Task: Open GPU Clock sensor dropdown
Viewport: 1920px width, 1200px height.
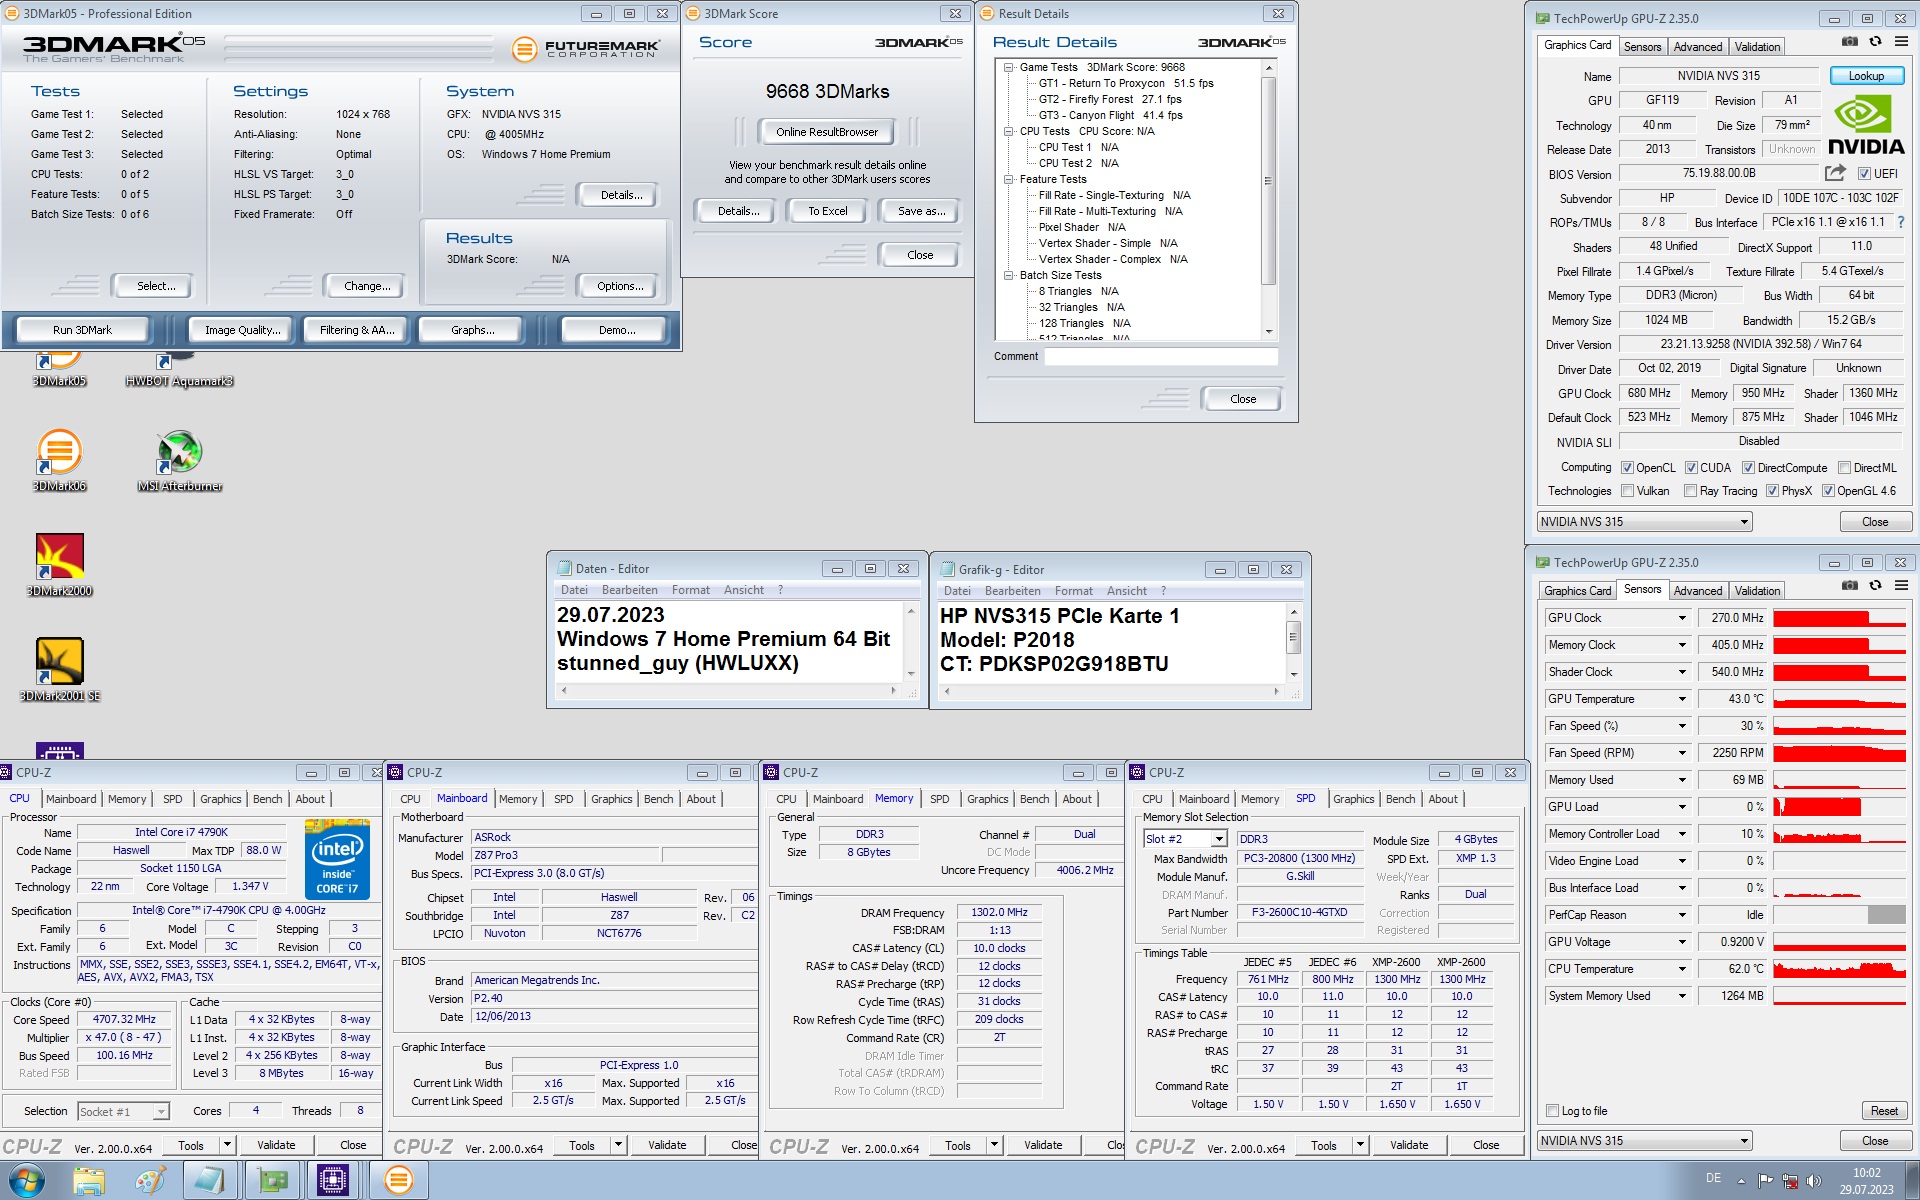Action: 1681,618
